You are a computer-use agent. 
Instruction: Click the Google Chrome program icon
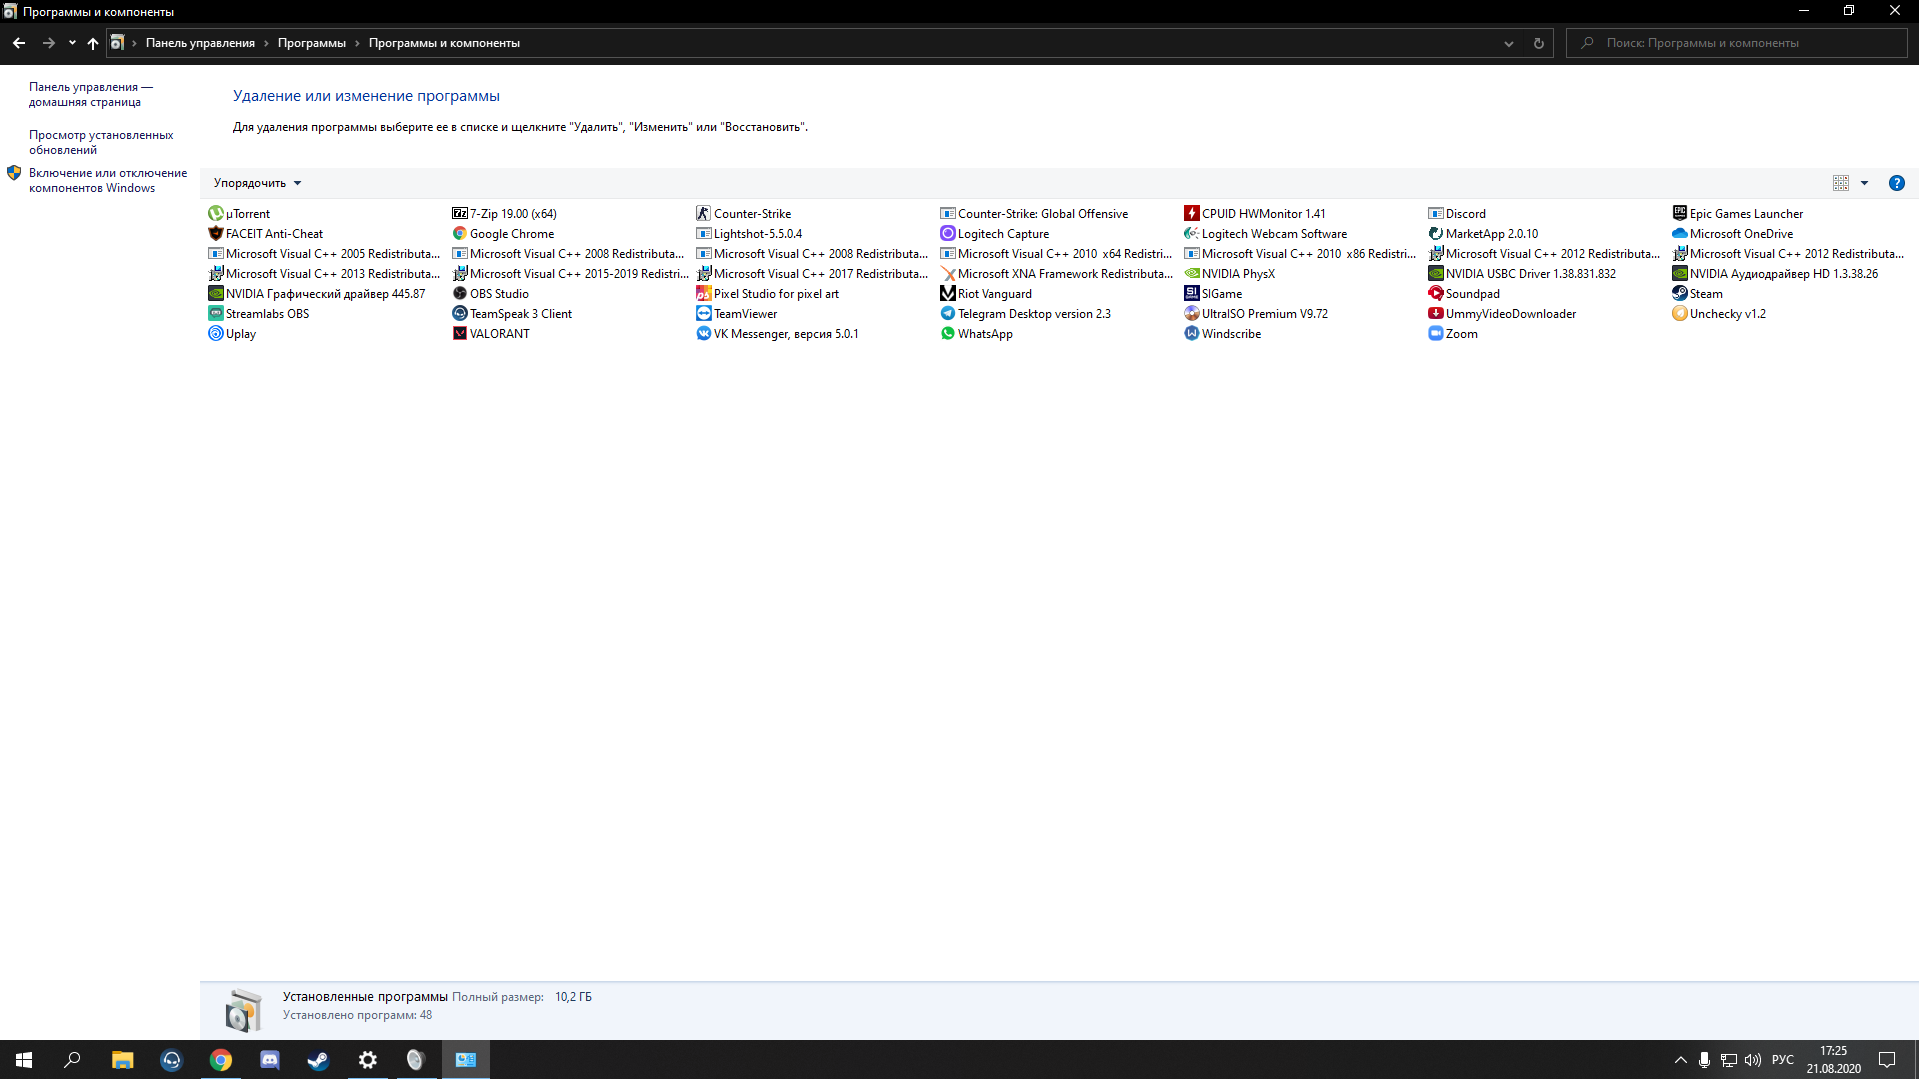tap(459, 234)
